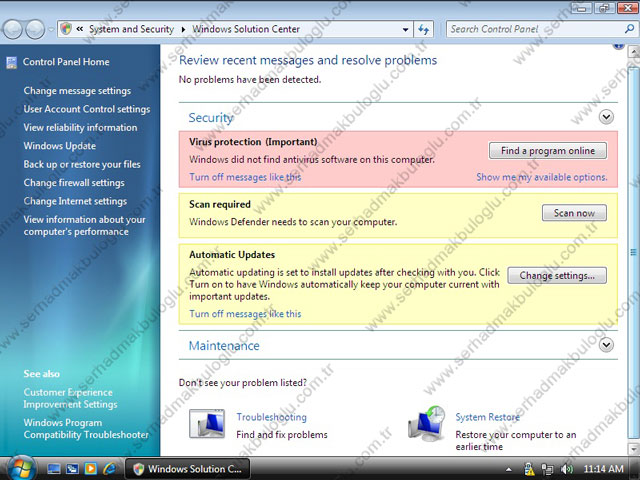
Task: Click the scrollbar down arrow
Action: [x=634, y=449]
